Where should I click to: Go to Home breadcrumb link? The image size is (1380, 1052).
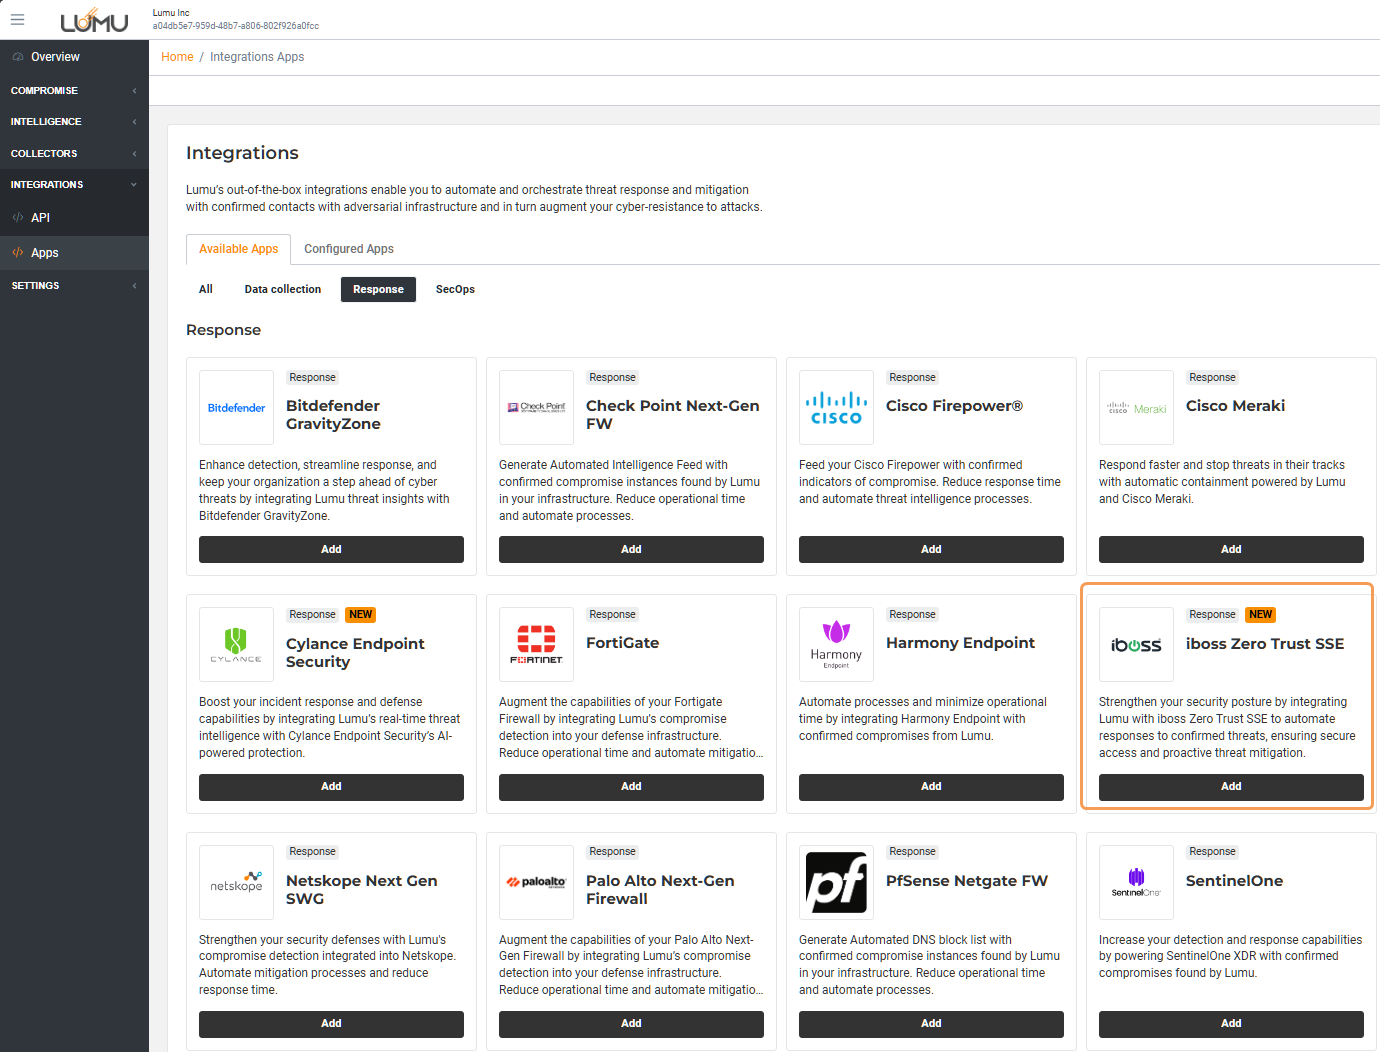point(177,57)
